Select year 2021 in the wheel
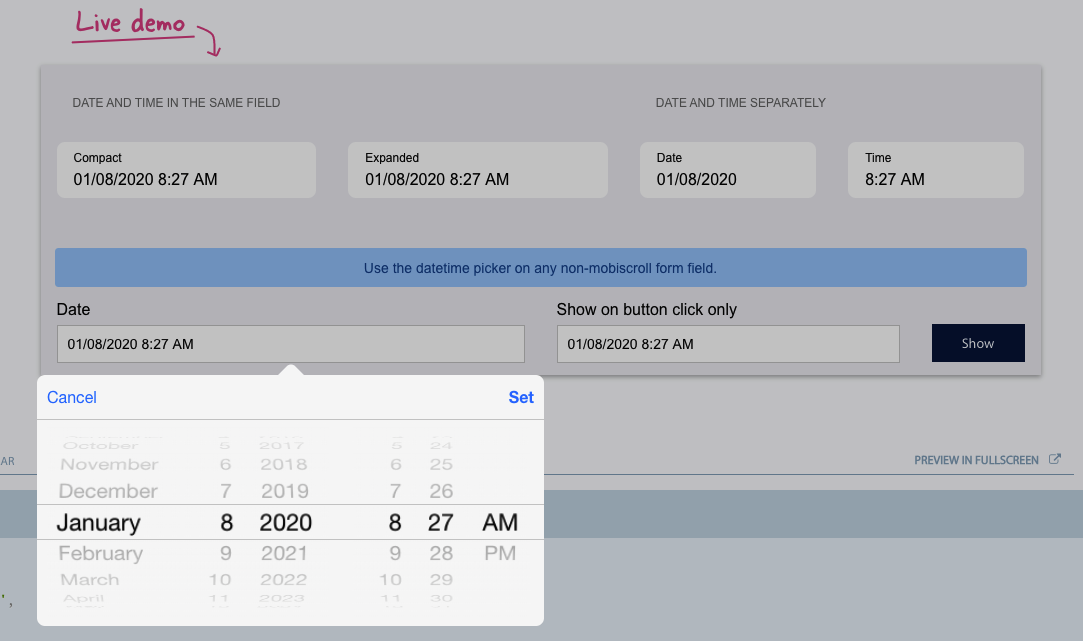The width and height of the screenshot is (1083, 641). [284, 553]
